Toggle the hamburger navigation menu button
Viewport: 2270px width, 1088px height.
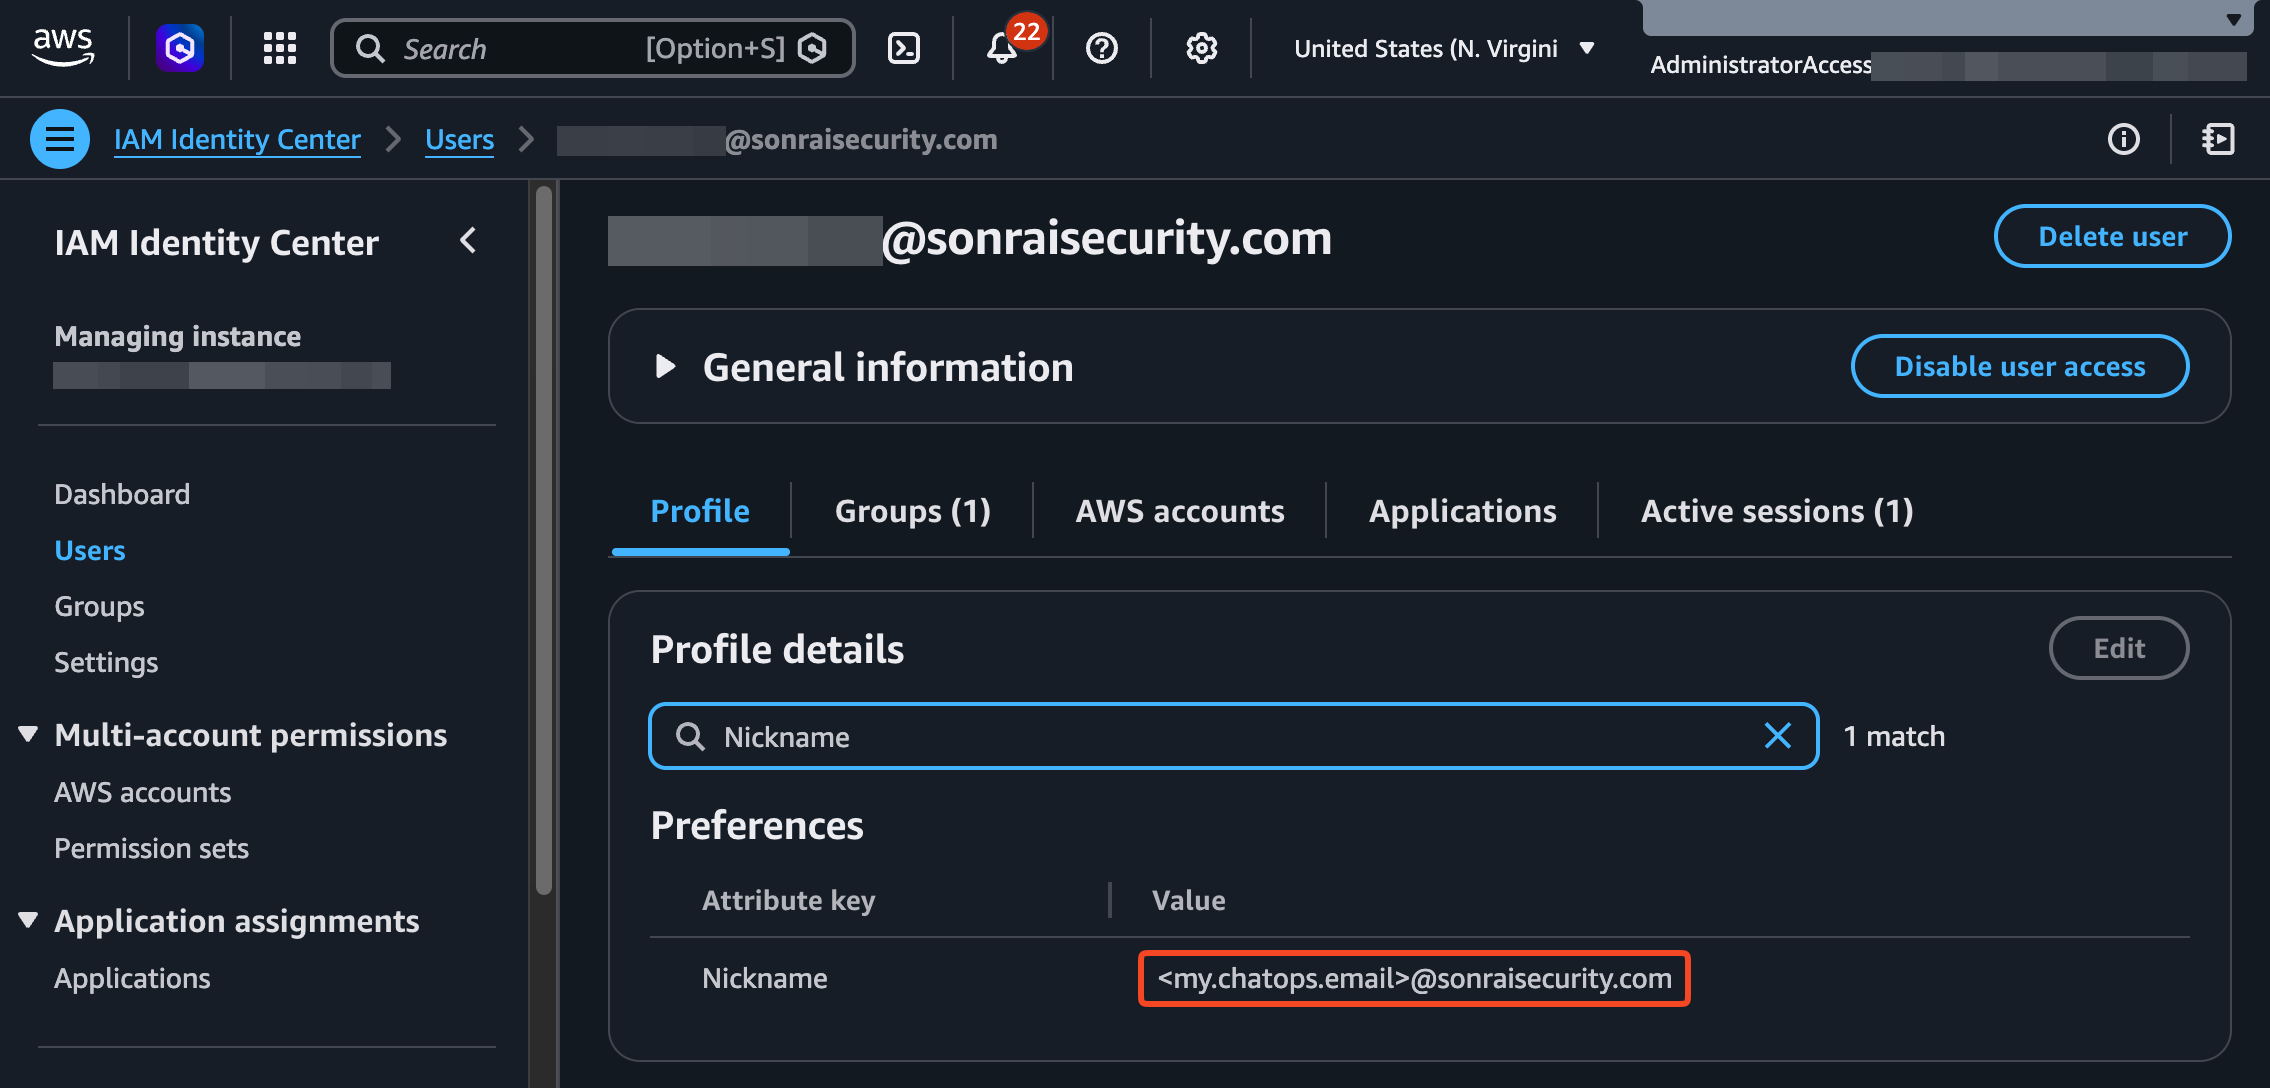click(60, 139)
